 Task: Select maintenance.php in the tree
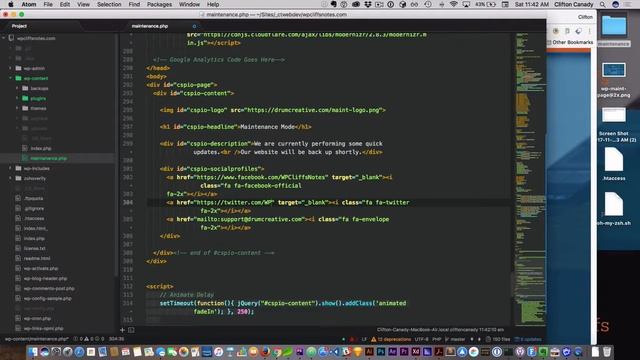[49, 158]
